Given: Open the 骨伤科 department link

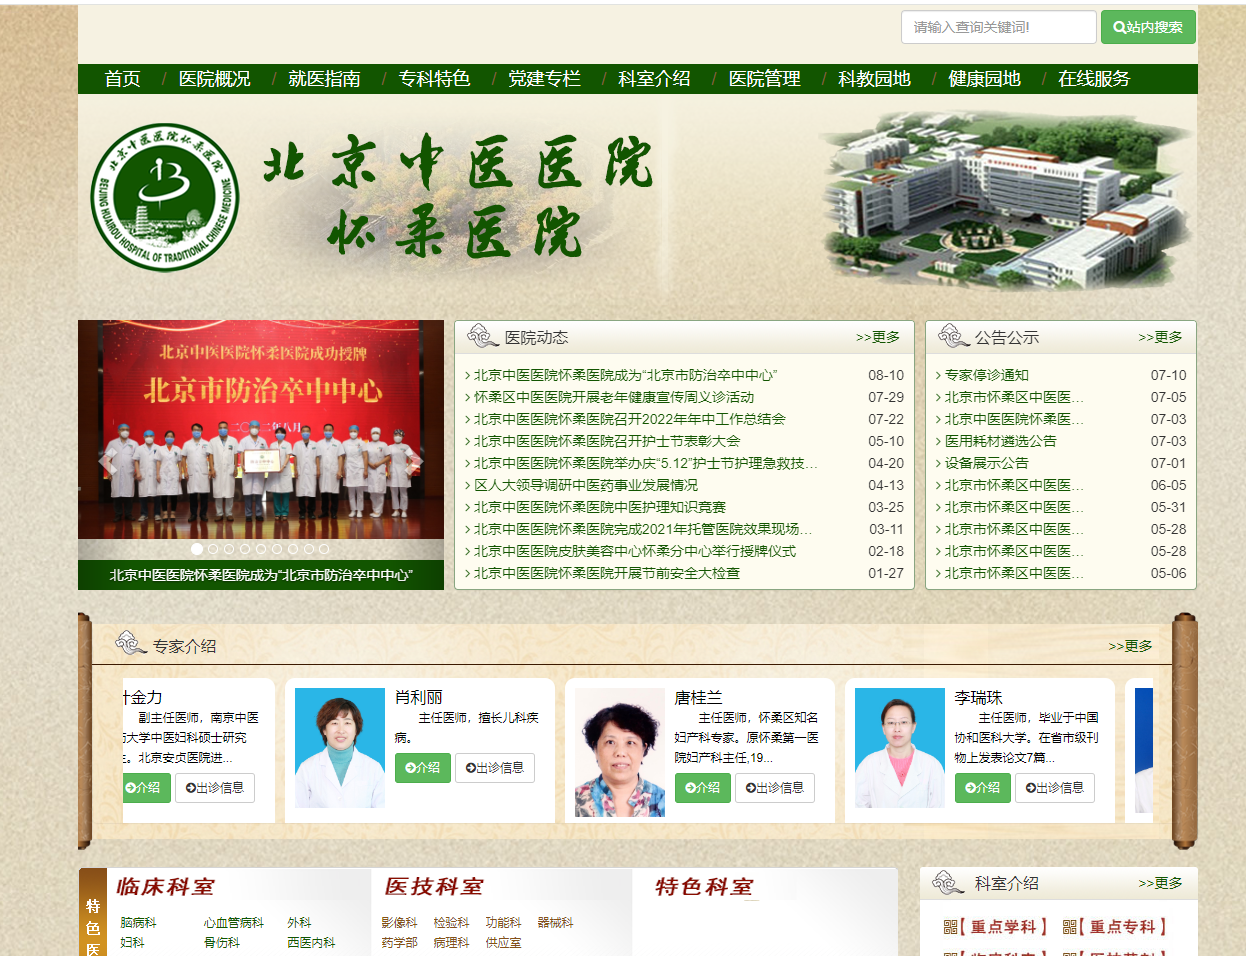Looking at the screenshot, I should pos(222,943).
